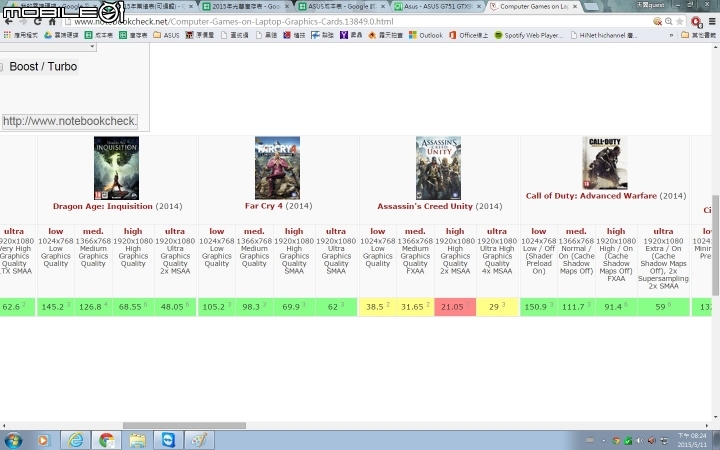Click the 91.4 Call of Duty high cell
Viewport: 720px width, 450px height.
tap(616, 307)
